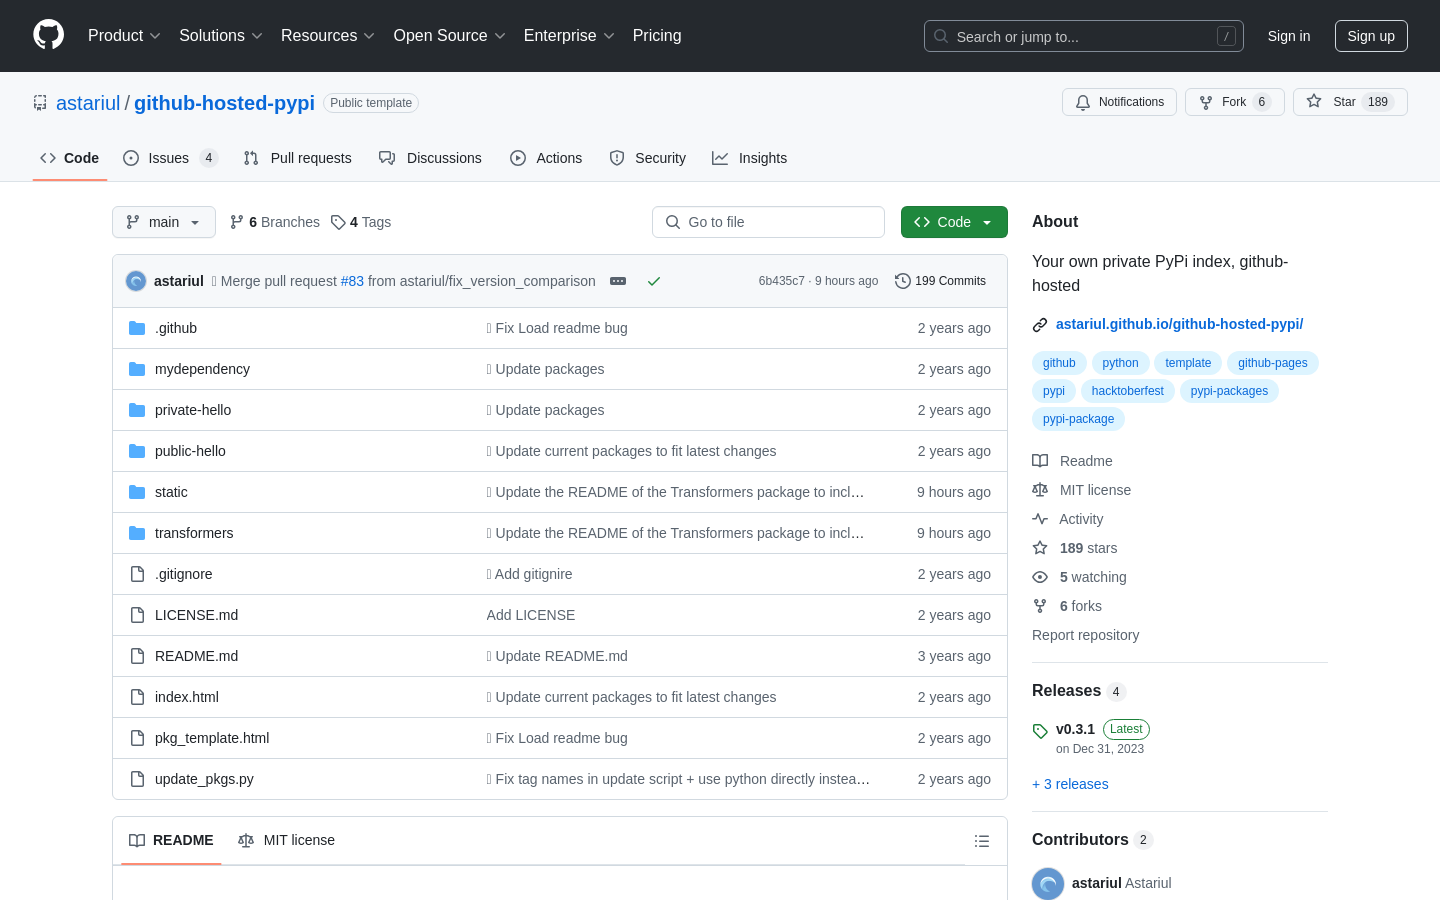
Task: Open the static folder
Action: click(171, 492)
